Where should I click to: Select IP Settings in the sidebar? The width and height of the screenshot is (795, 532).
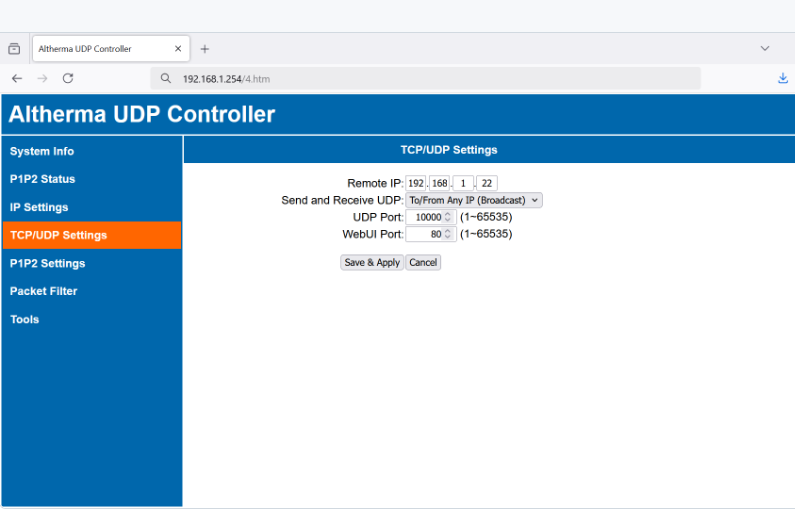pos(39,207)
